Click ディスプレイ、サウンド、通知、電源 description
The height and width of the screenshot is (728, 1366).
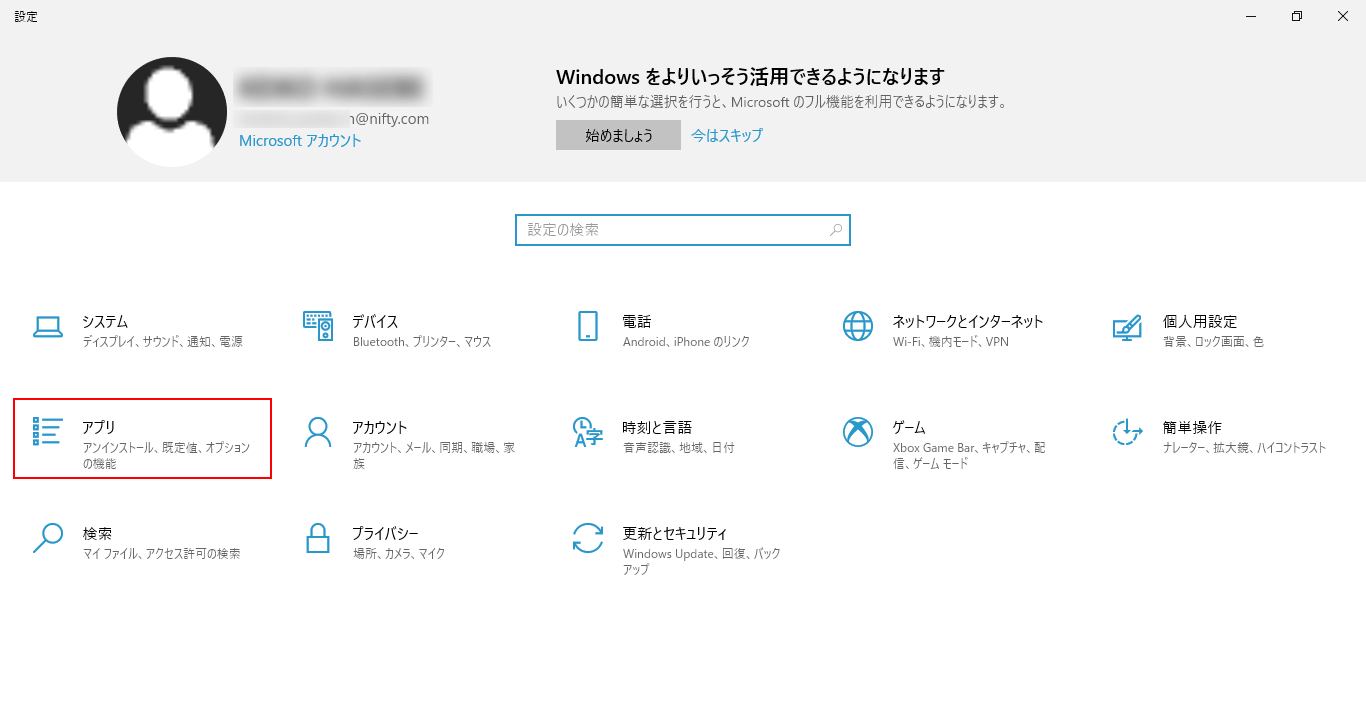coord(162,342)
